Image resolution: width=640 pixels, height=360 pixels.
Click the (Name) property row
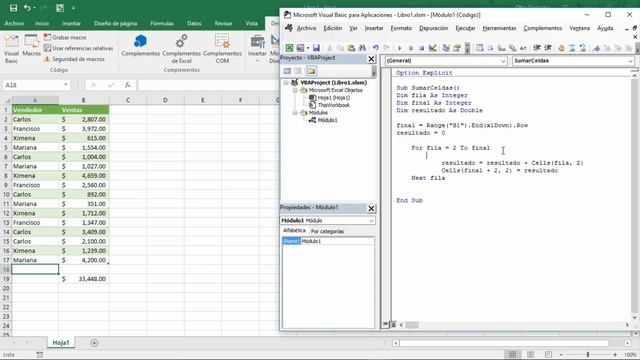(x=328, y=241)
